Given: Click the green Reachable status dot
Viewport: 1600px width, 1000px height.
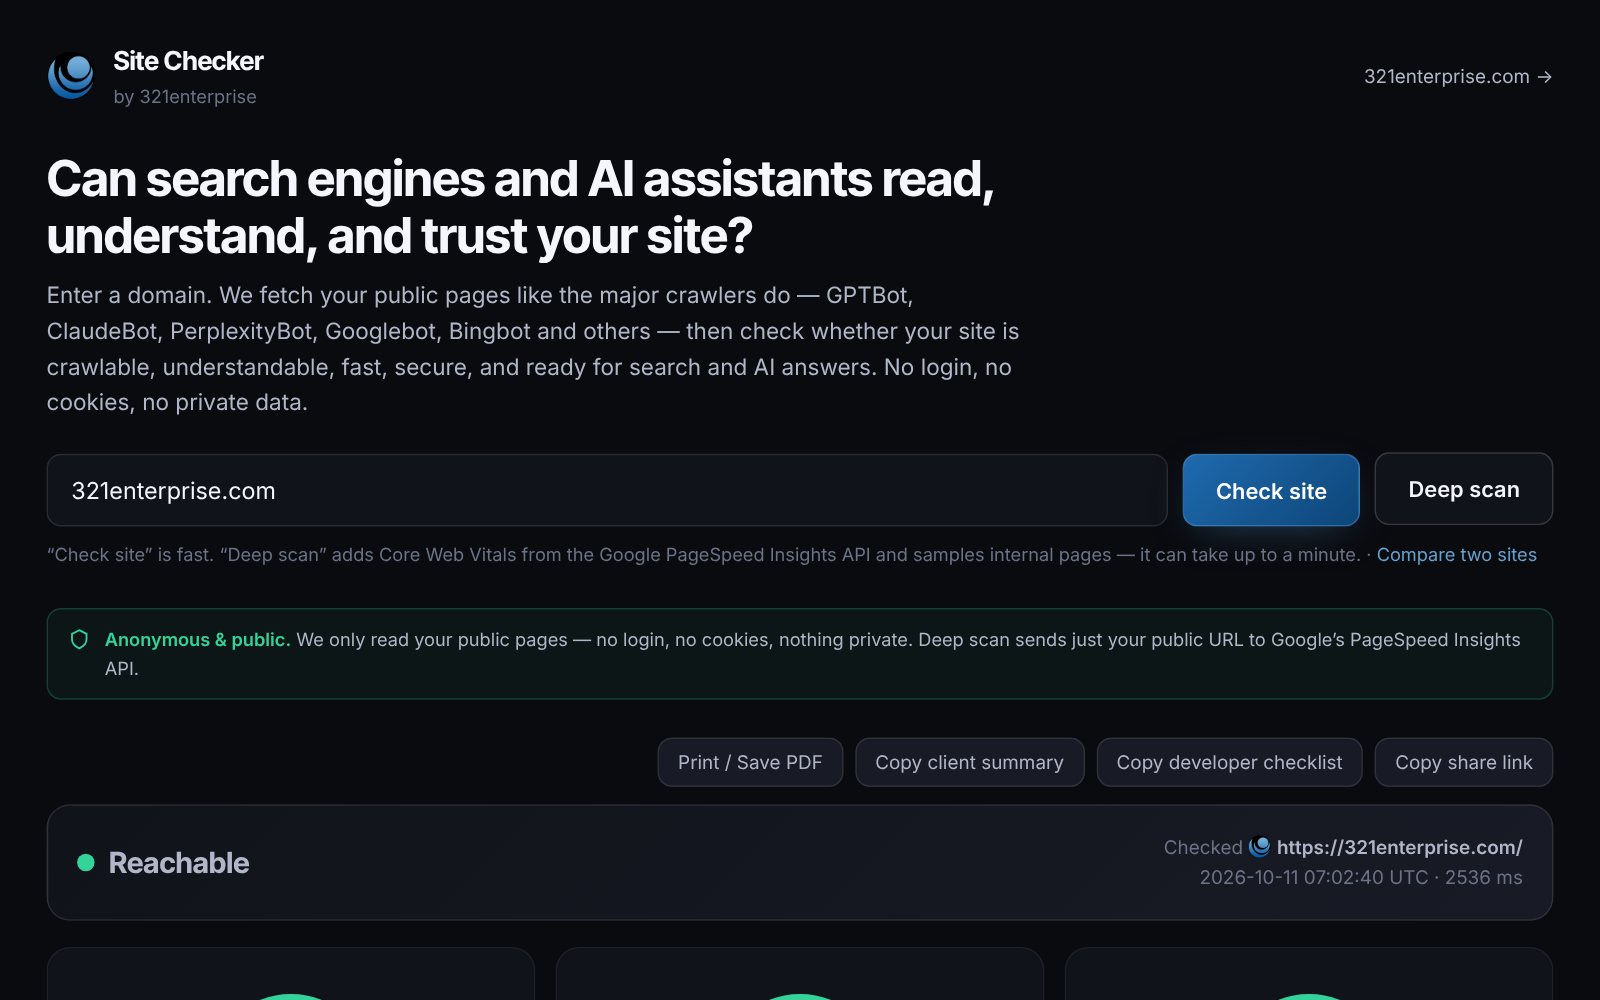Looking at the screenshot, I should (86, 863).
